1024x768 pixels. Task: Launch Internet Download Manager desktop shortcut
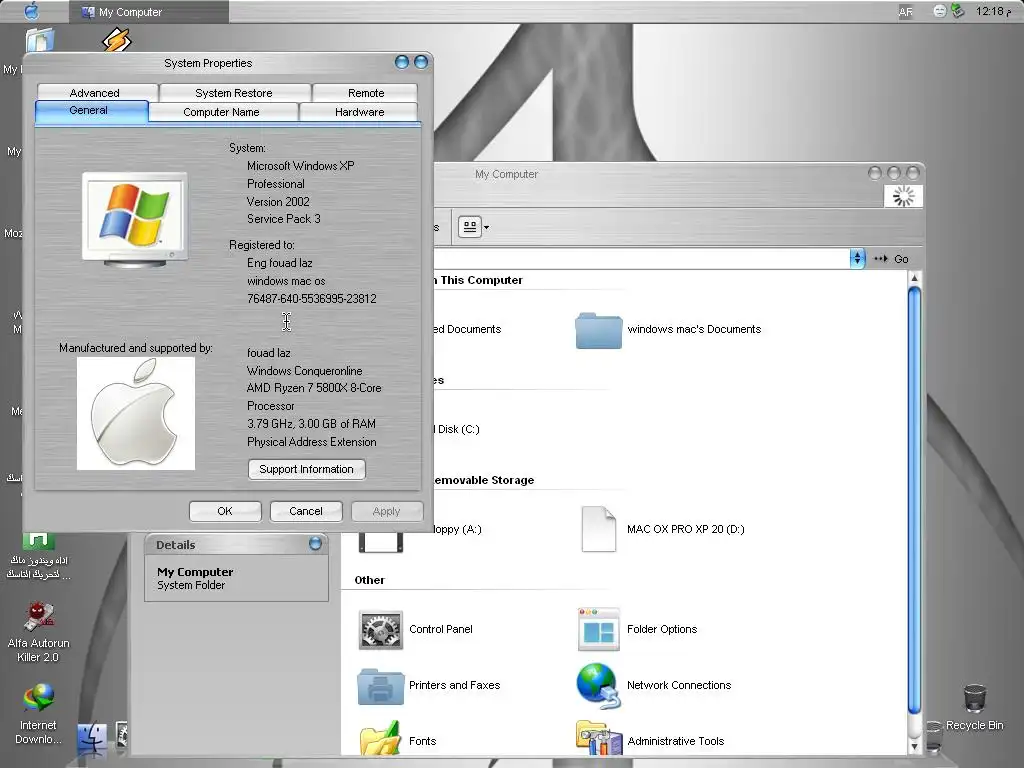[39, 699]
